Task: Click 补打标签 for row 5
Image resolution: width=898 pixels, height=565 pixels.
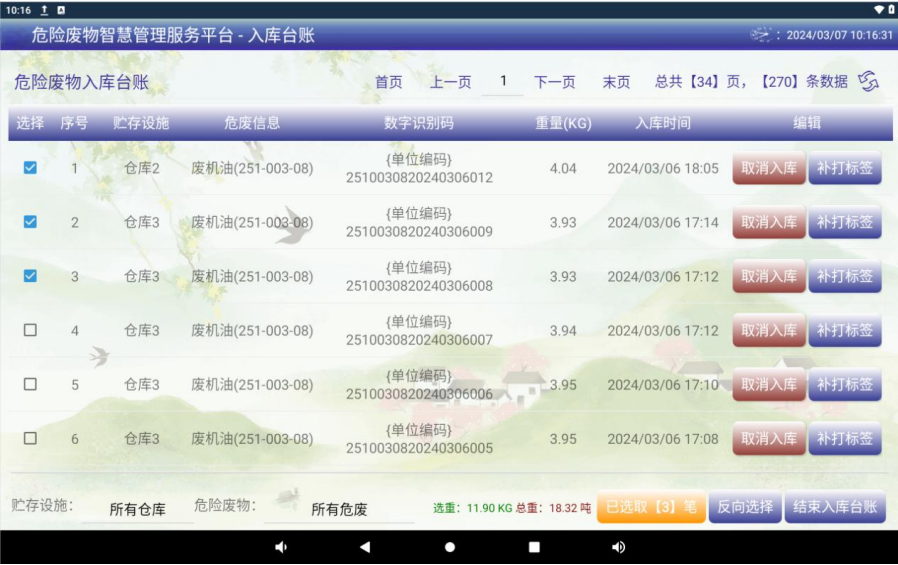Action: pos(845,384)
